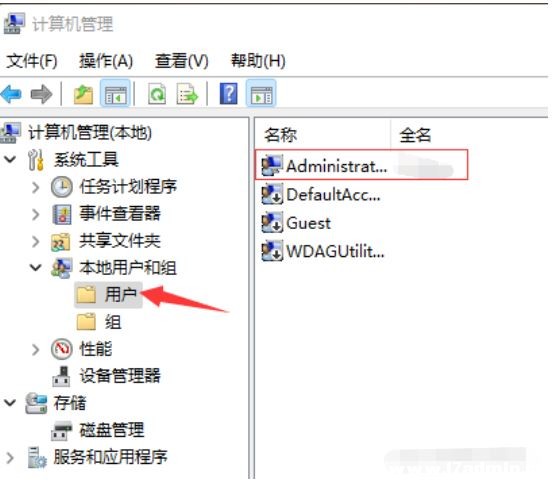Select 磁盘管理 under 存储
This screenshot has height=482, width=552.
click(98, 430)
